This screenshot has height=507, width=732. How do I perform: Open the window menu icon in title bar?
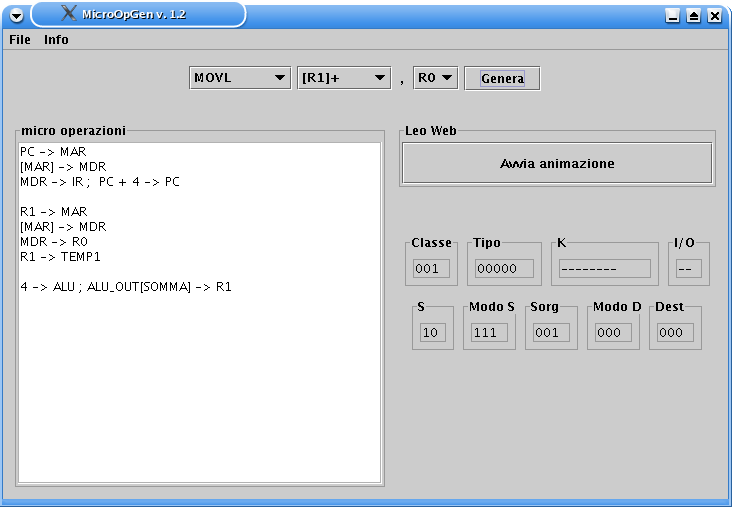tap(16, 15)
